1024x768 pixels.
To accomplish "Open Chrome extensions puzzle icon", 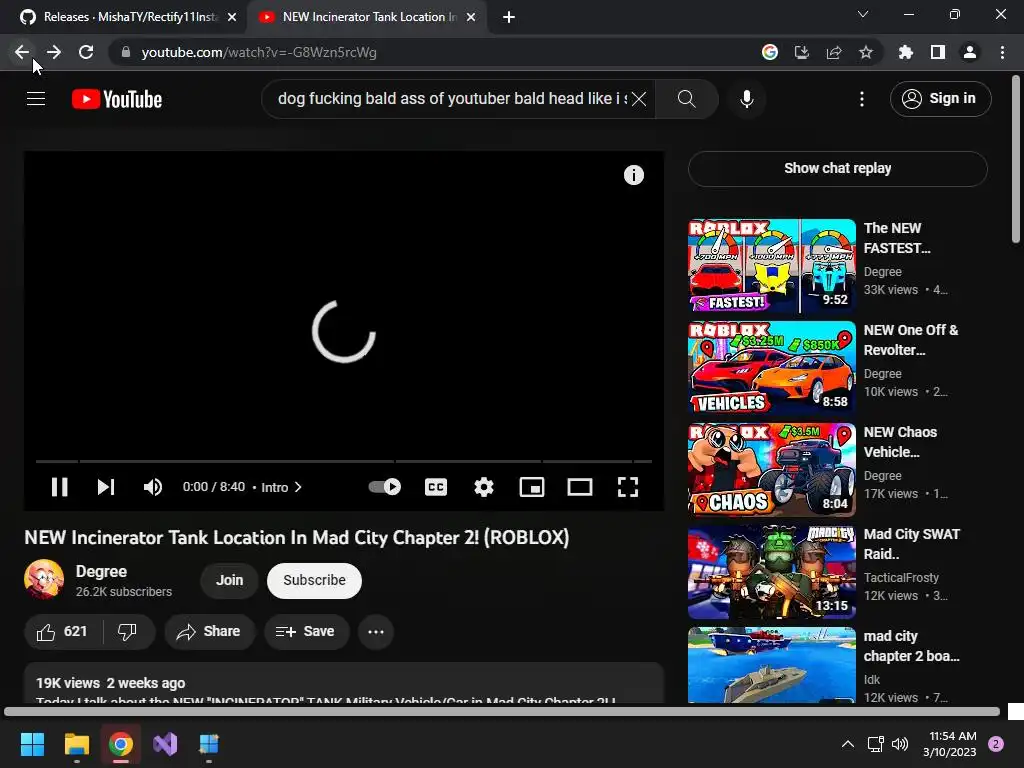I will 906,52.
